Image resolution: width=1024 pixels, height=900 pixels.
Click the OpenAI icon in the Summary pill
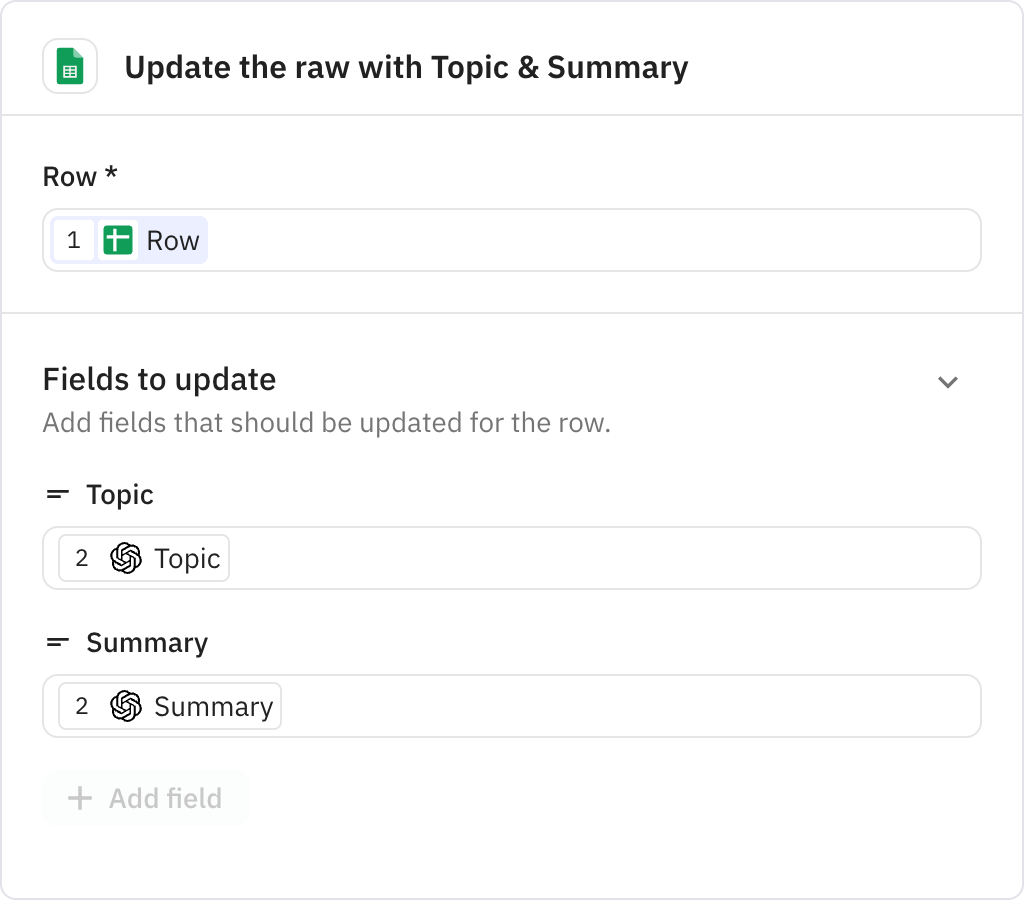click(127, 706)
